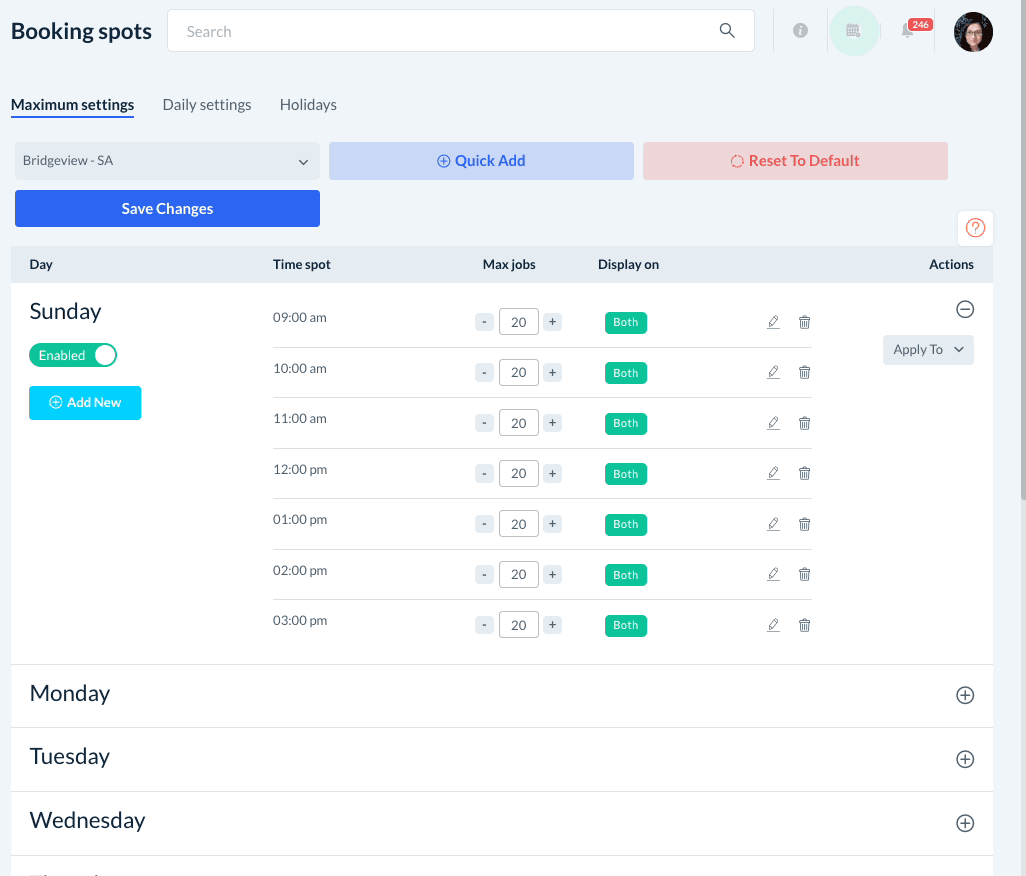
Task: Switch to the Daily settings tab
Action: point(207,105)
